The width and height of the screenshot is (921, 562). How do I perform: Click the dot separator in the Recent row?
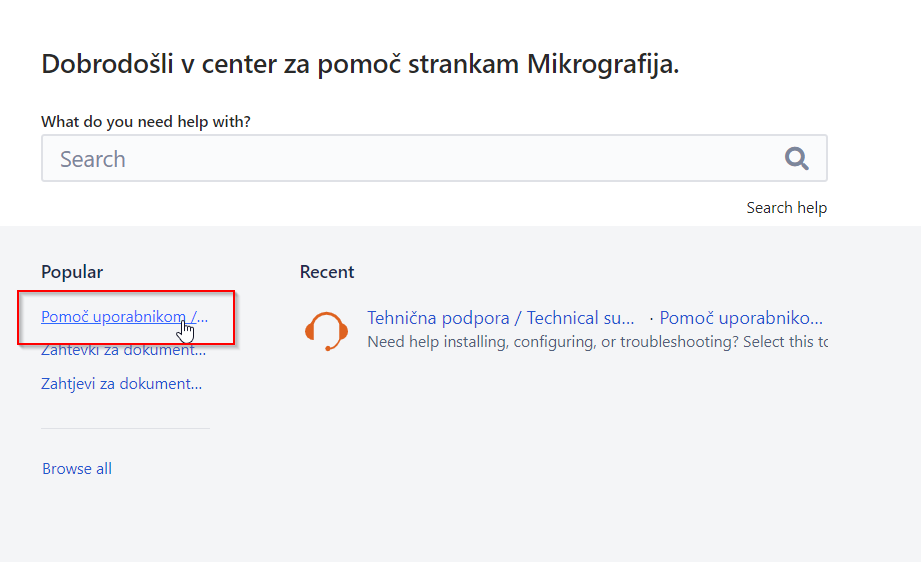[651, 318]
